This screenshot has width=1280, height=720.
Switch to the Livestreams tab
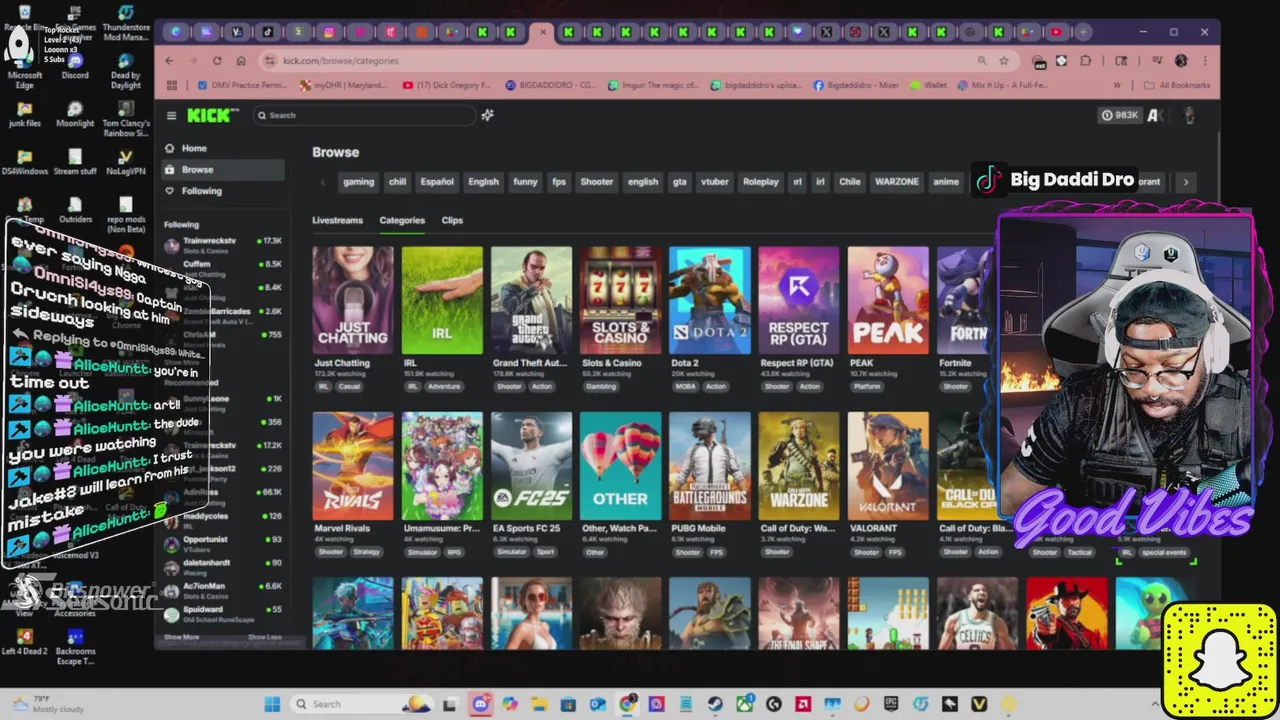point(337,220)
